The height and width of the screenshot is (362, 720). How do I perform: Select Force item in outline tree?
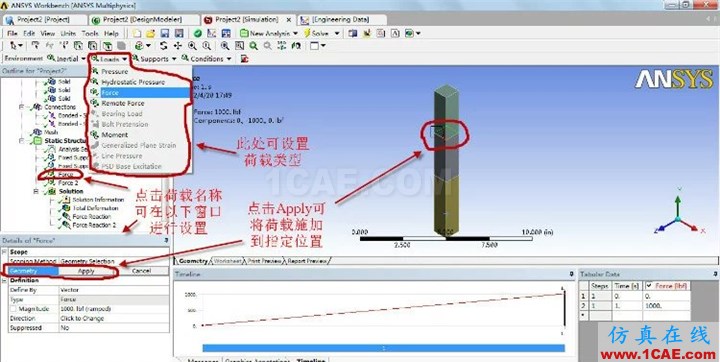point(66,175)
